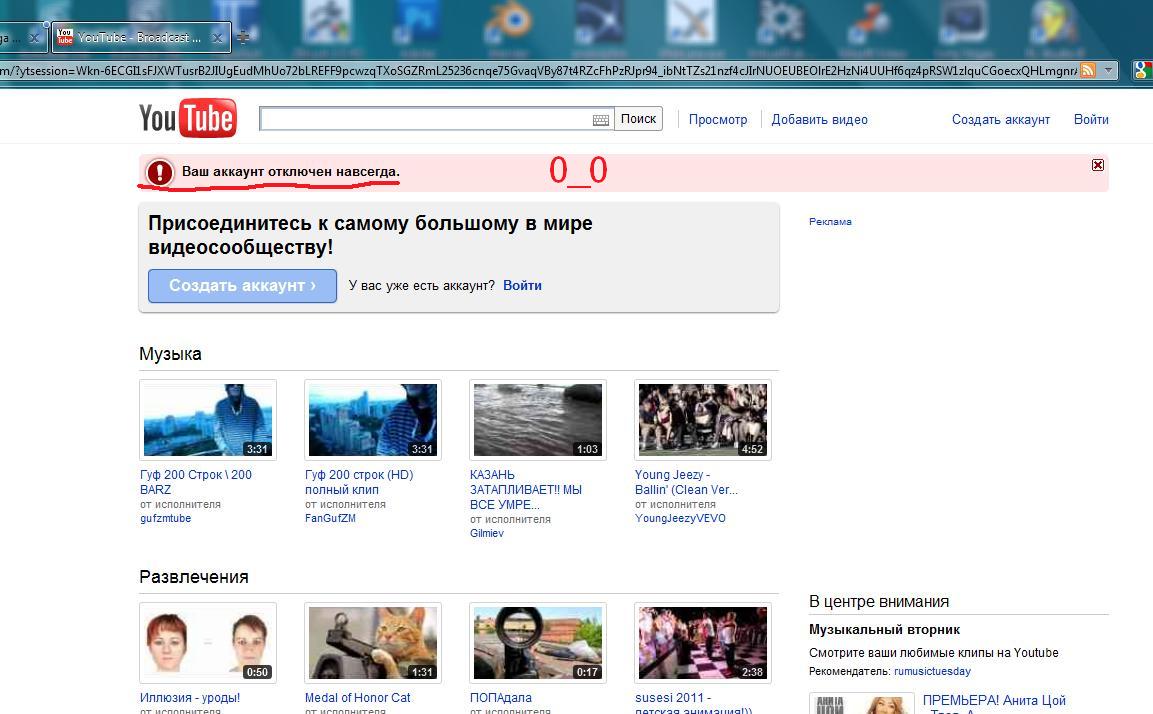Click 'Ваш аккаунт отключен навсегда.' message text

tap(290, 172)
